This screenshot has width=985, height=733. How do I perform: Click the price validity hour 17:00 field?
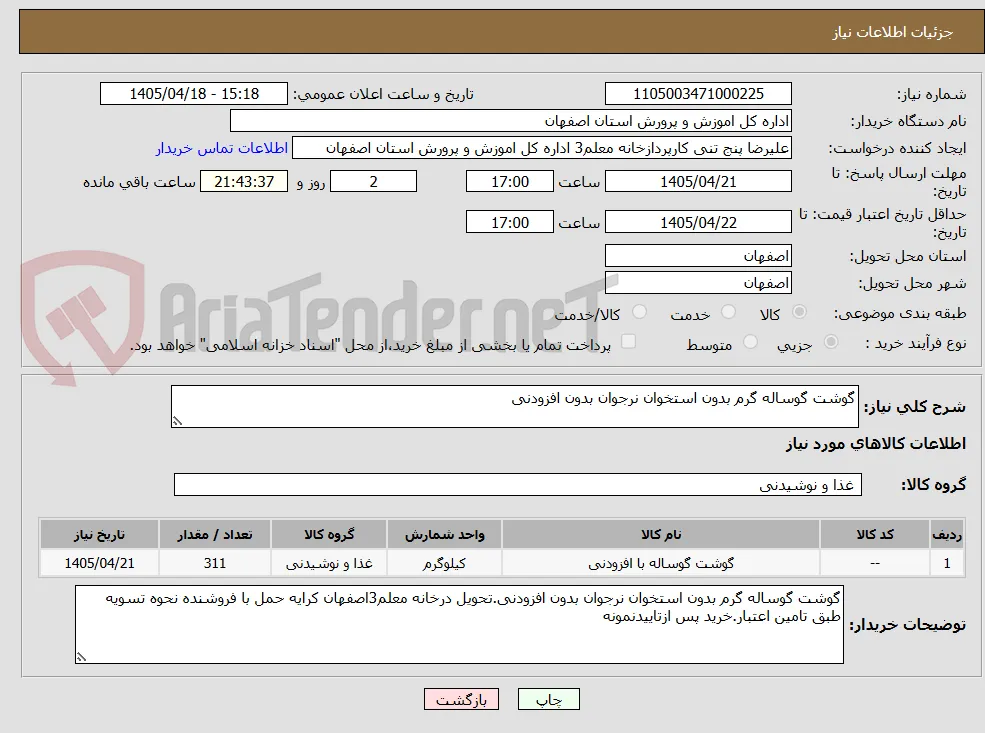pos(509,222)
